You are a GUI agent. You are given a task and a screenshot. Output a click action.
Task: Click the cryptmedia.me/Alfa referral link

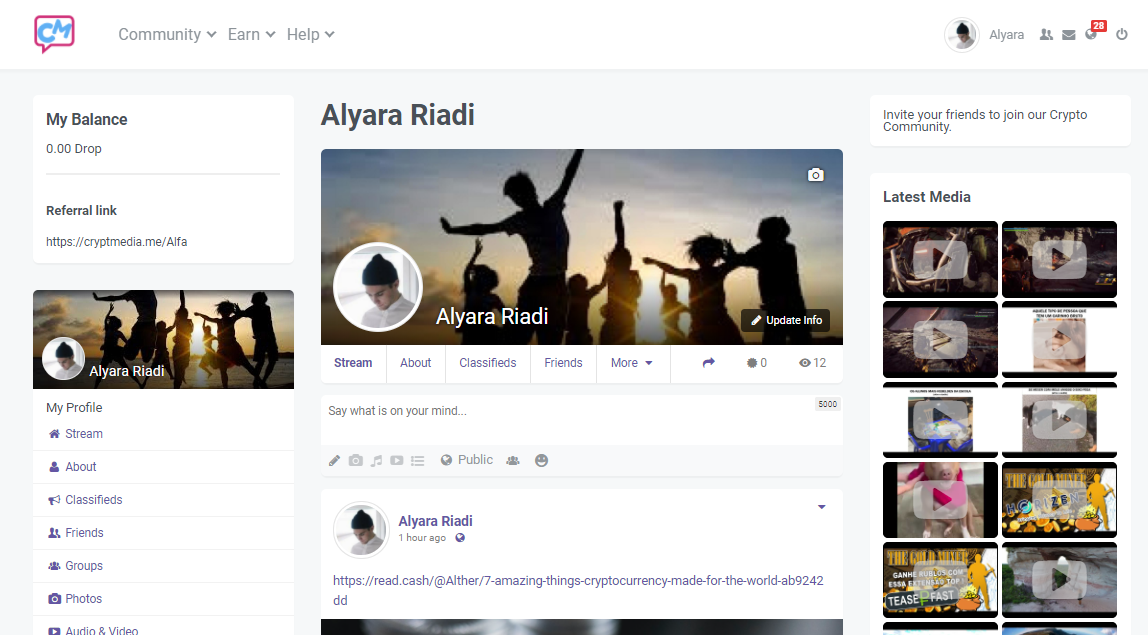click(116, 242)
